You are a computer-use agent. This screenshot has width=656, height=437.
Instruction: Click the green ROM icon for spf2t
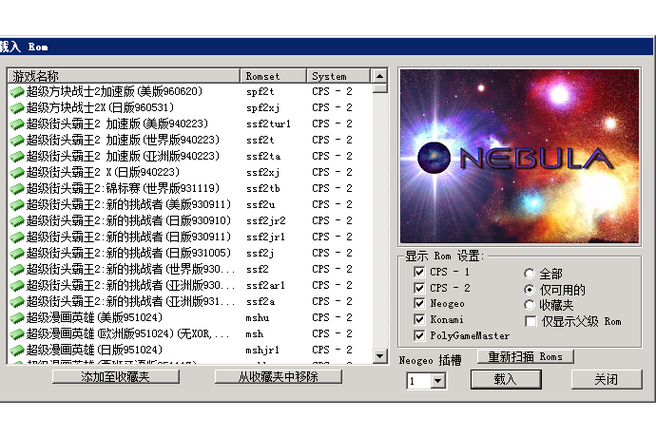pyautogui.click(x=17, y=92)
